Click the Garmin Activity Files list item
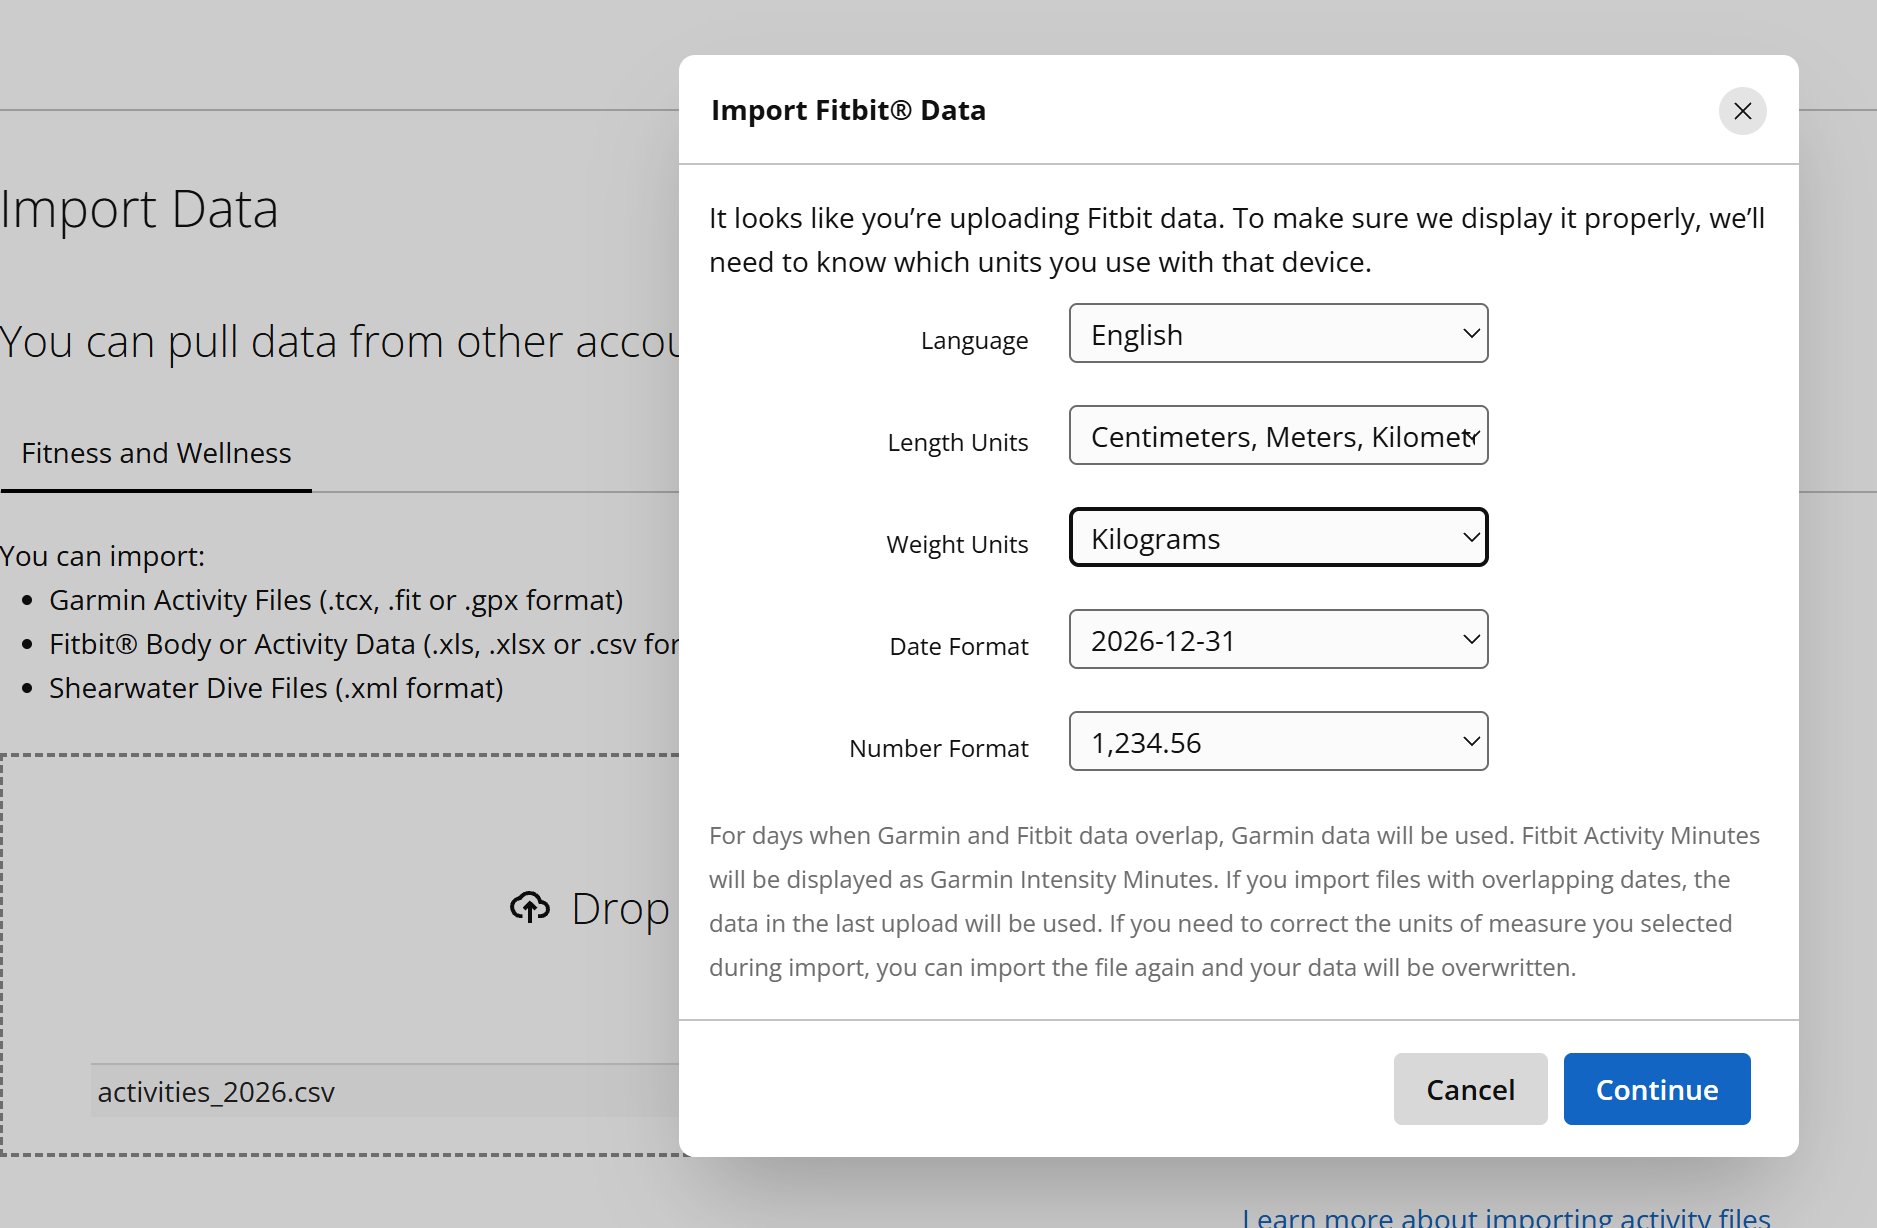This screenshot has height=1228, width=1877. (x=336, y=600)
